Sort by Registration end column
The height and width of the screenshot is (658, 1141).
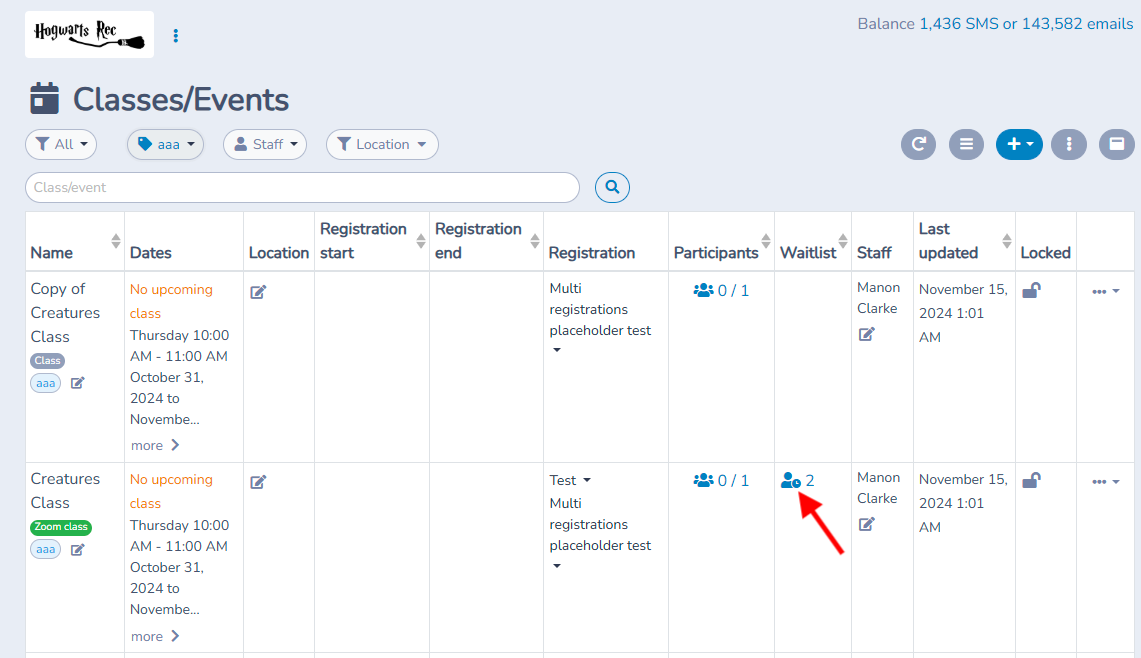point(535,241)
